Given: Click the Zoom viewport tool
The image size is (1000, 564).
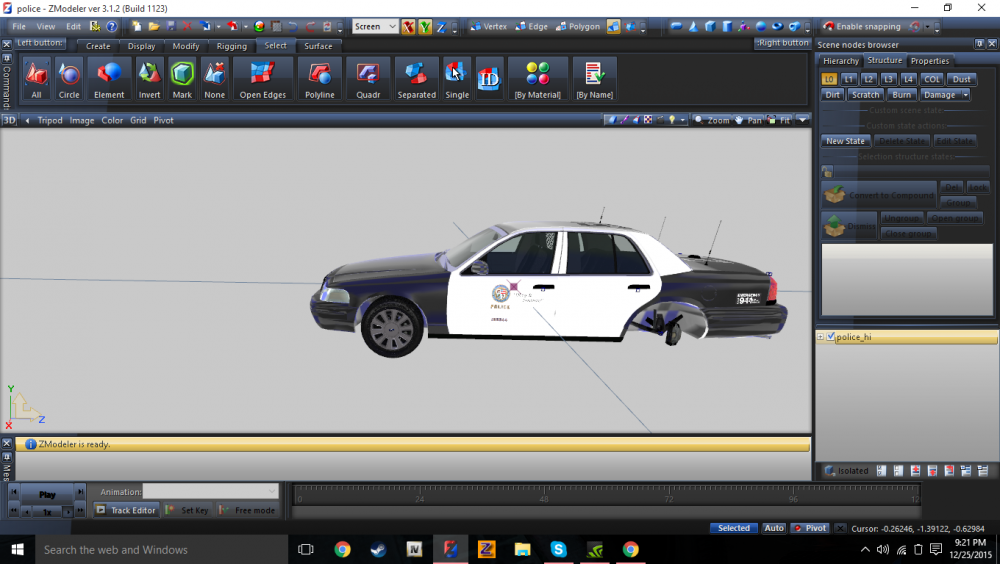Looking at the screenshot, I should pos(712,120).
